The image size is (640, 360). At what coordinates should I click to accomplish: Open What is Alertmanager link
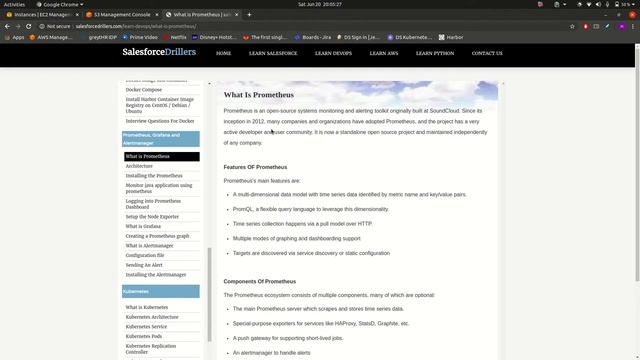[149, 246]
